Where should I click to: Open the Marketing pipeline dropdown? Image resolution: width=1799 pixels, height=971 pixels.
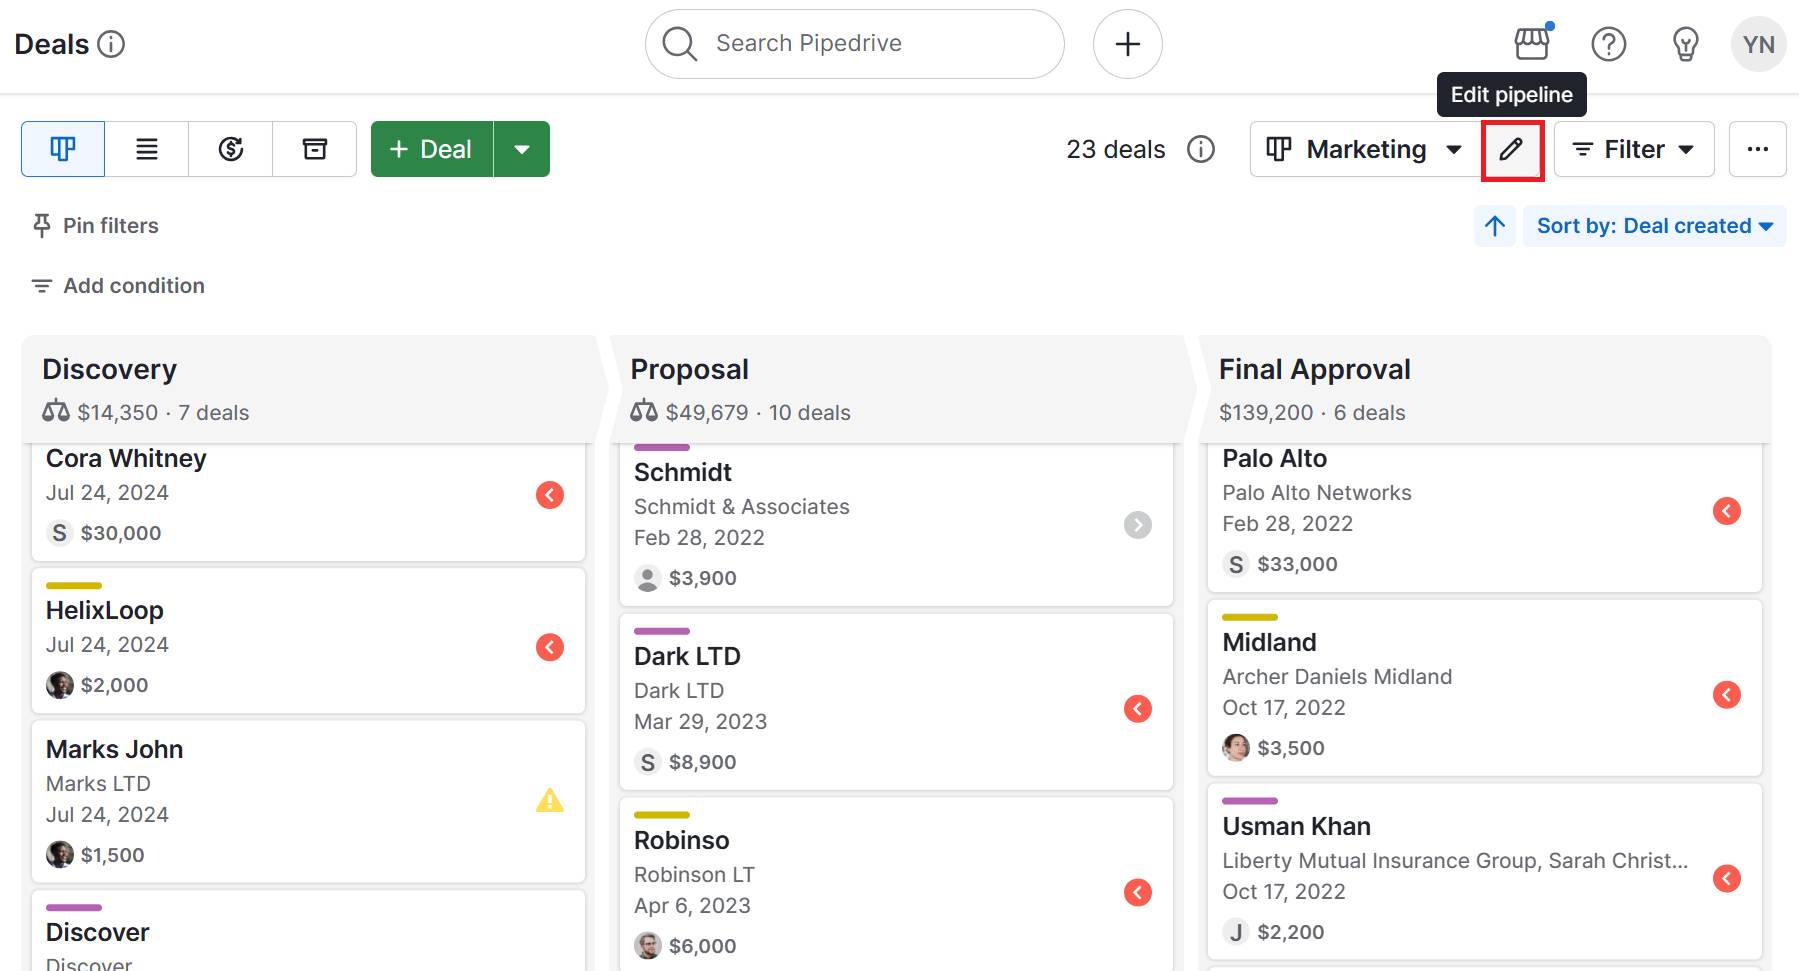point(1363,148)
